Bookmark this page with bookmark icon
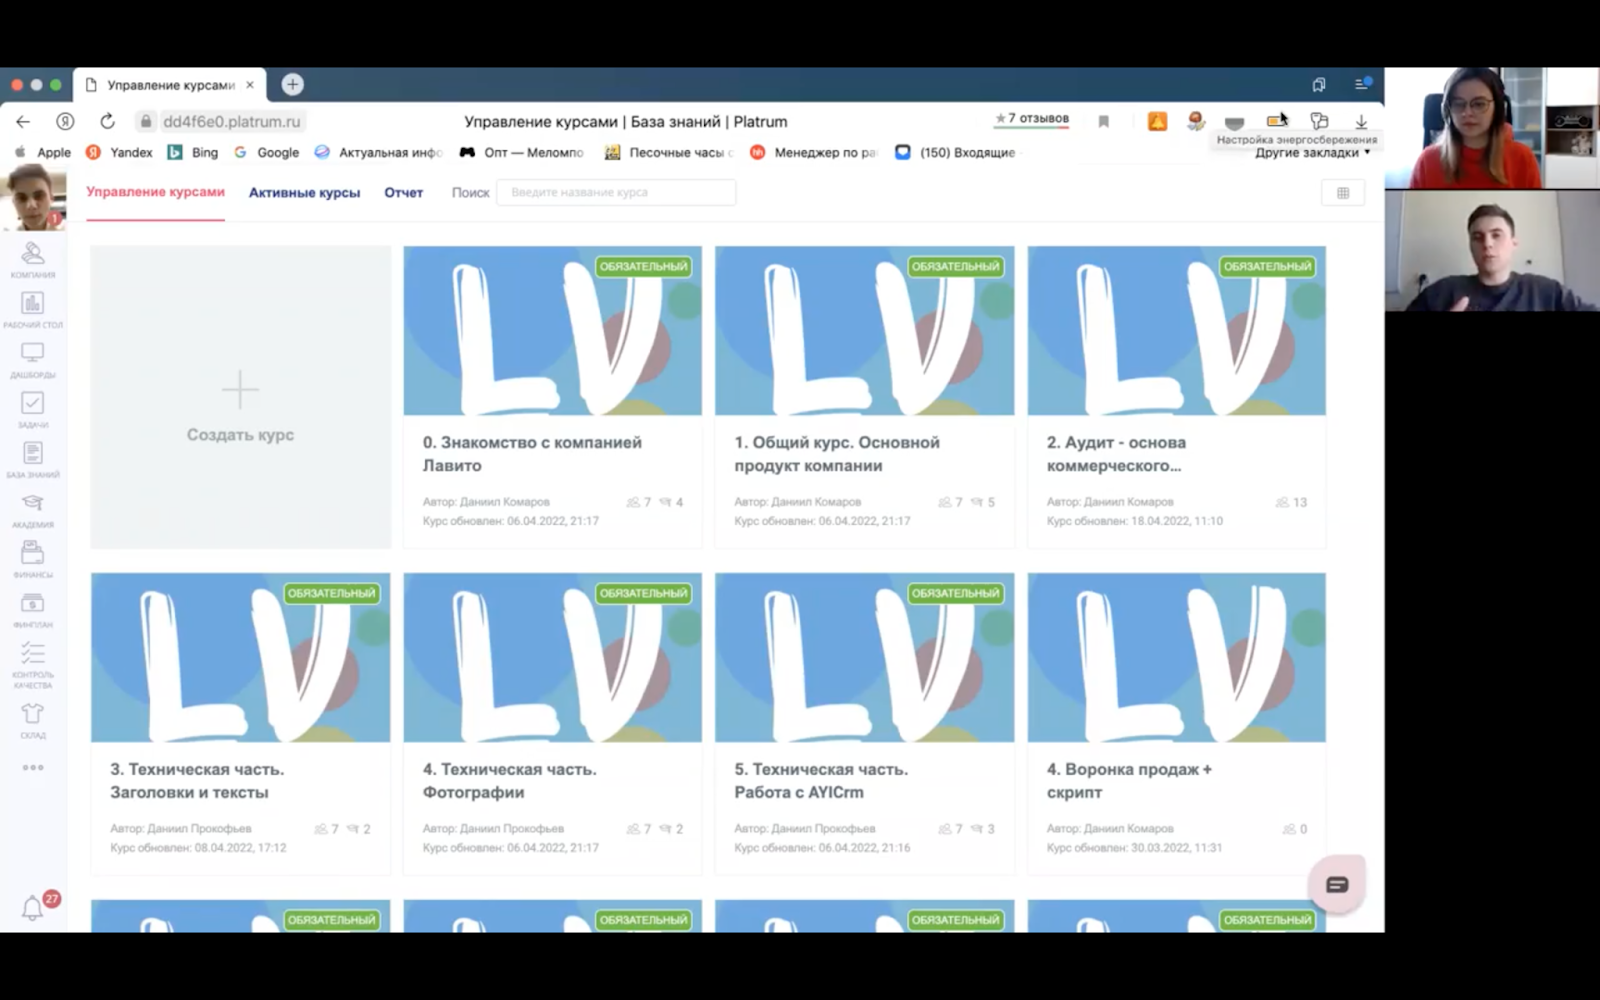Screen dimensions: 1600x1000 click(1104, 122)
